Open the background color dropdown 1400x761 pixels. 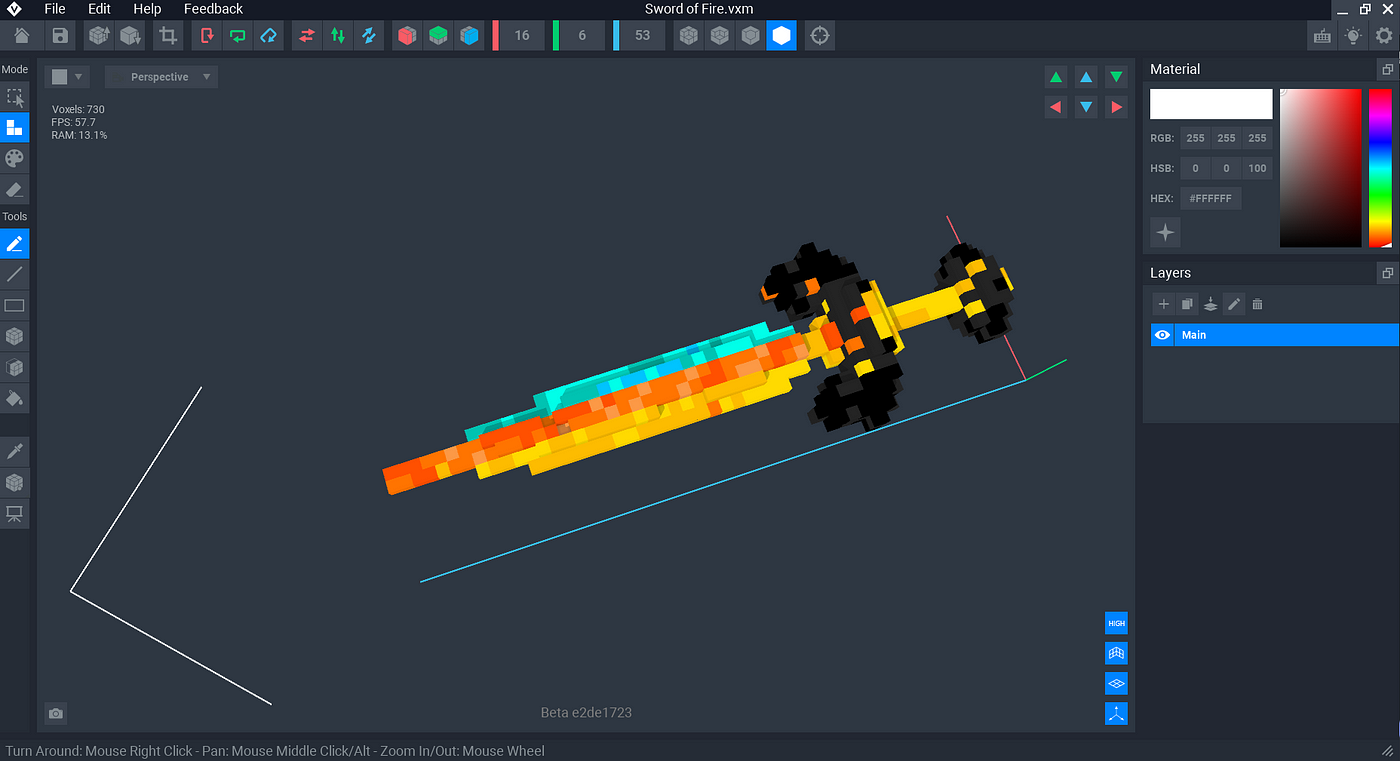pyautogui.click(x=68, y=77)
